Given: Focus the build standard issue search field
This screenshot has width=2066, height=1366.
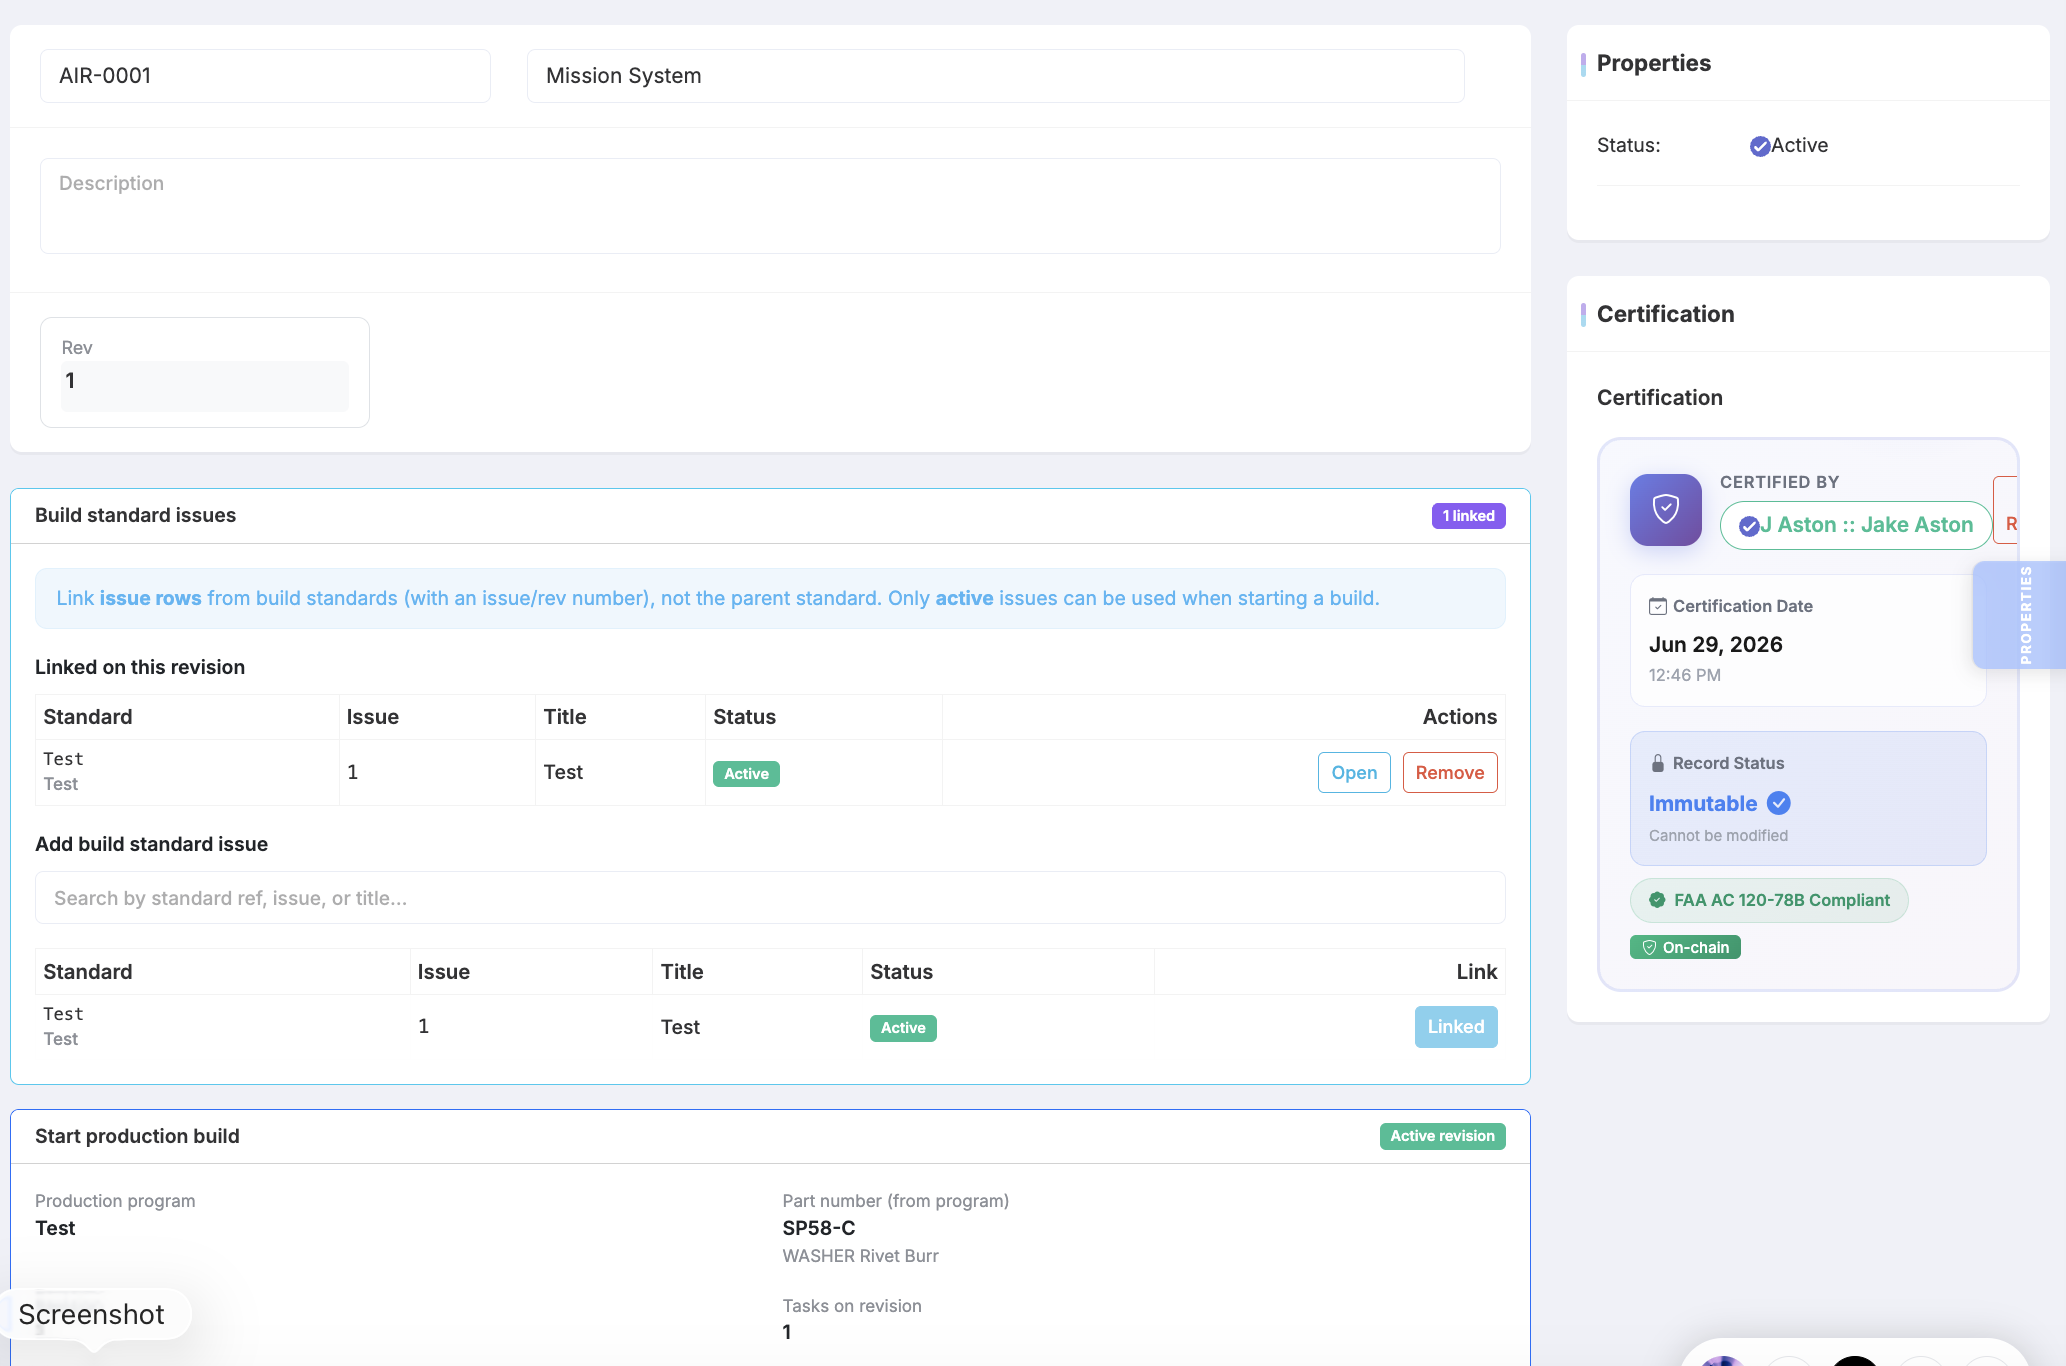Looking at the screenshot, I should click(770, 898).
